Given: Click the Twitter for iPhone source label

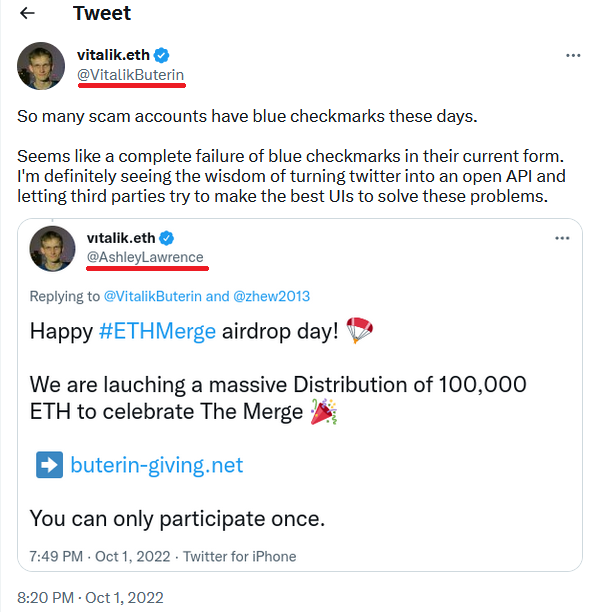Looking at the screenshot, I should pyautogui.click(x=240, y=556).
